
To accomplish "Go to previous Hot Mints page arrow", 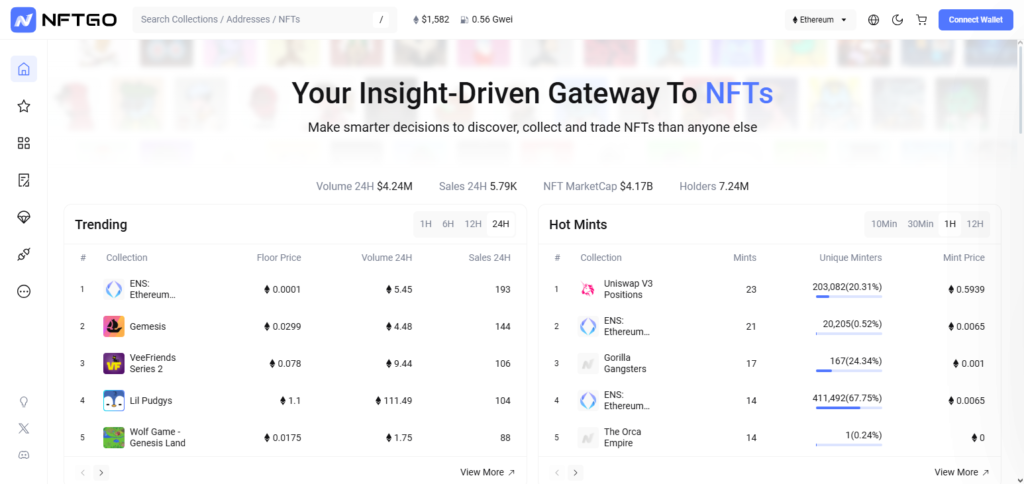I will pyautogui.click(x=557, y=472).
